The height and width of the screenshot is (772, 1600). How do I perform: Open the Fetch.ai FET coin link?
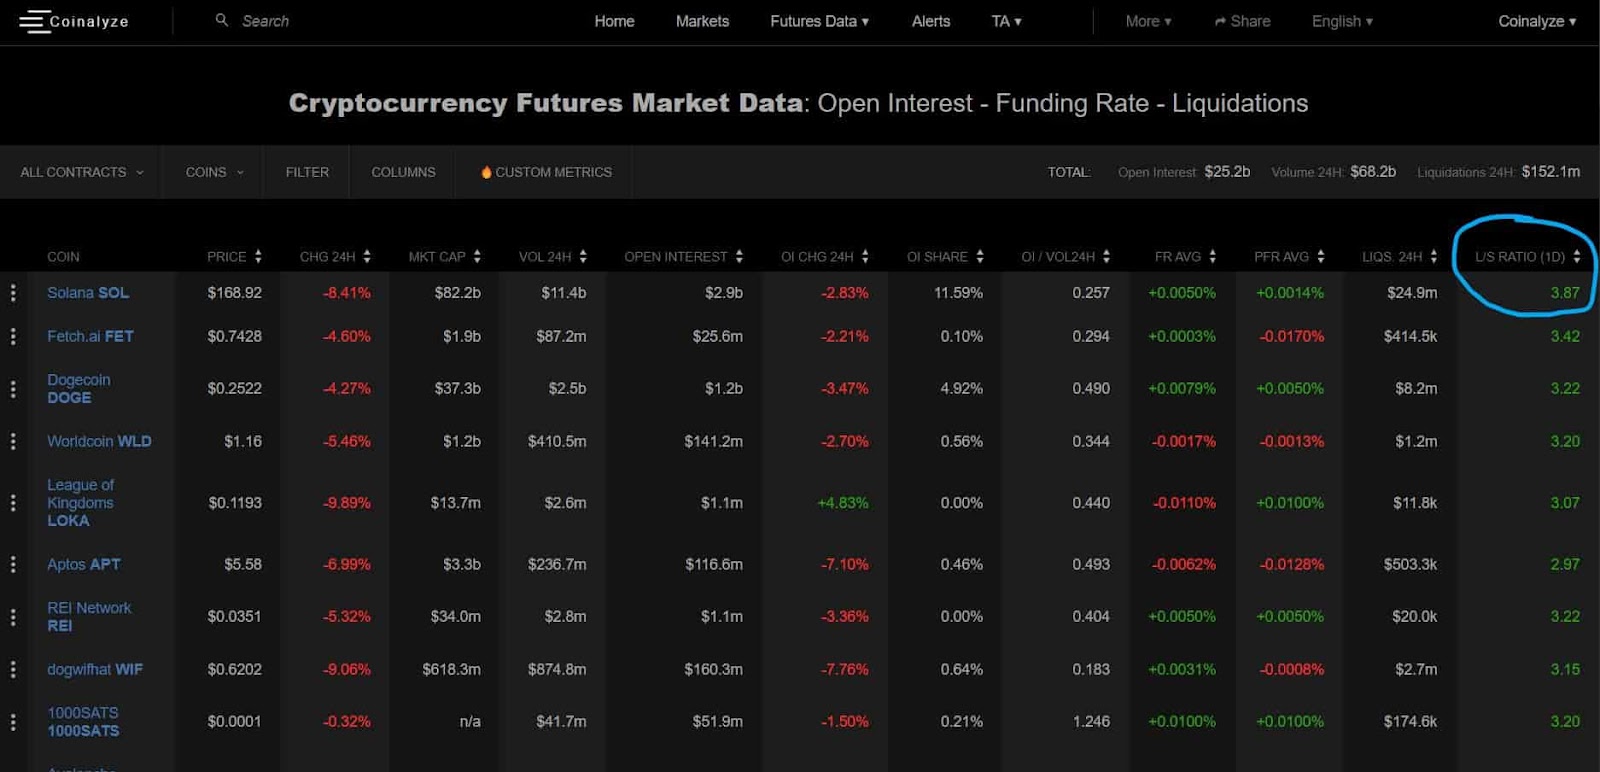pyautogui.click(x=90, y=337)
